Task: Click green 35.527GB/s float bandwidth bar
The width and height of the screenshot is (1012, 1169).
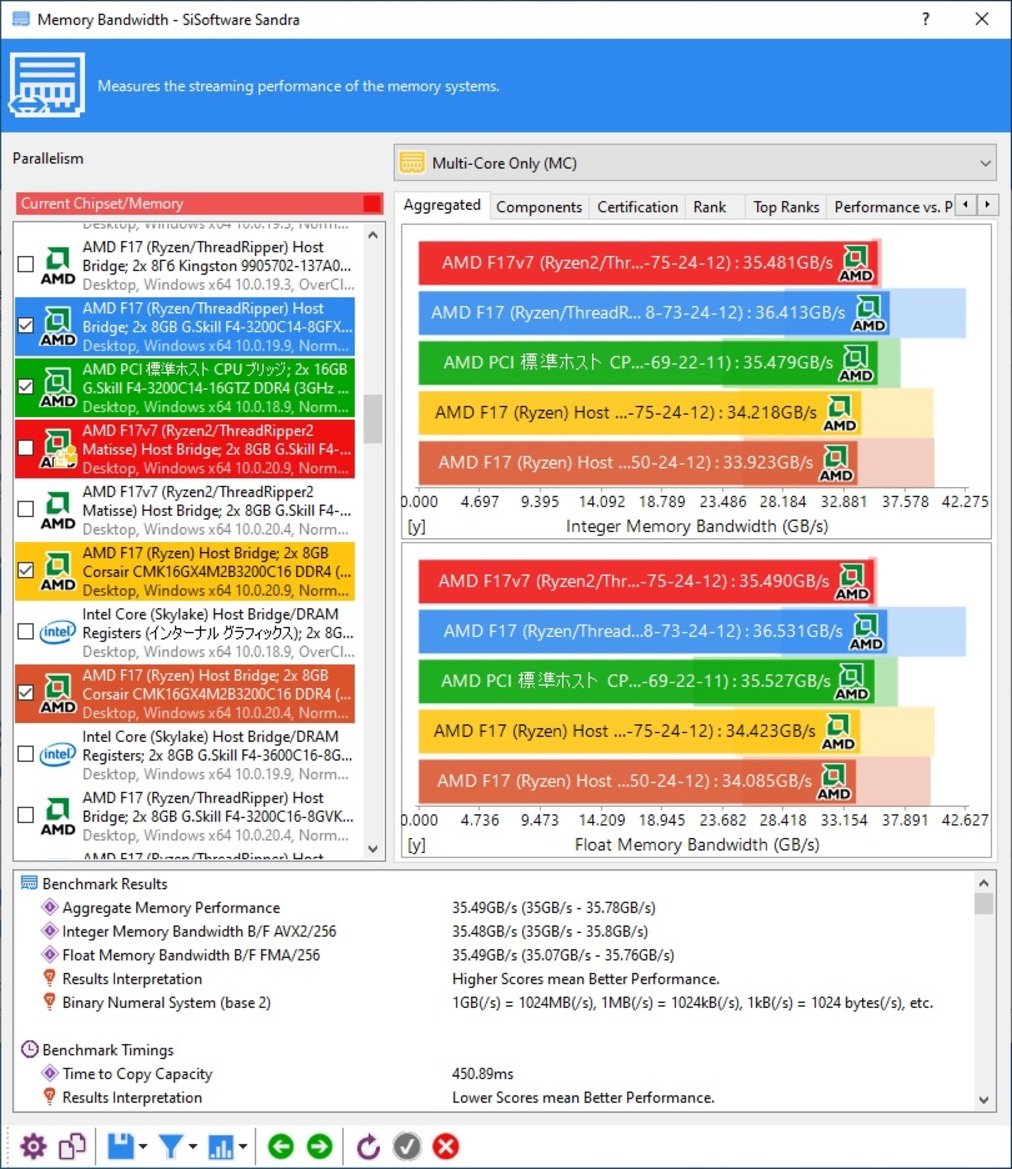Action: click(x=646, y=681)
